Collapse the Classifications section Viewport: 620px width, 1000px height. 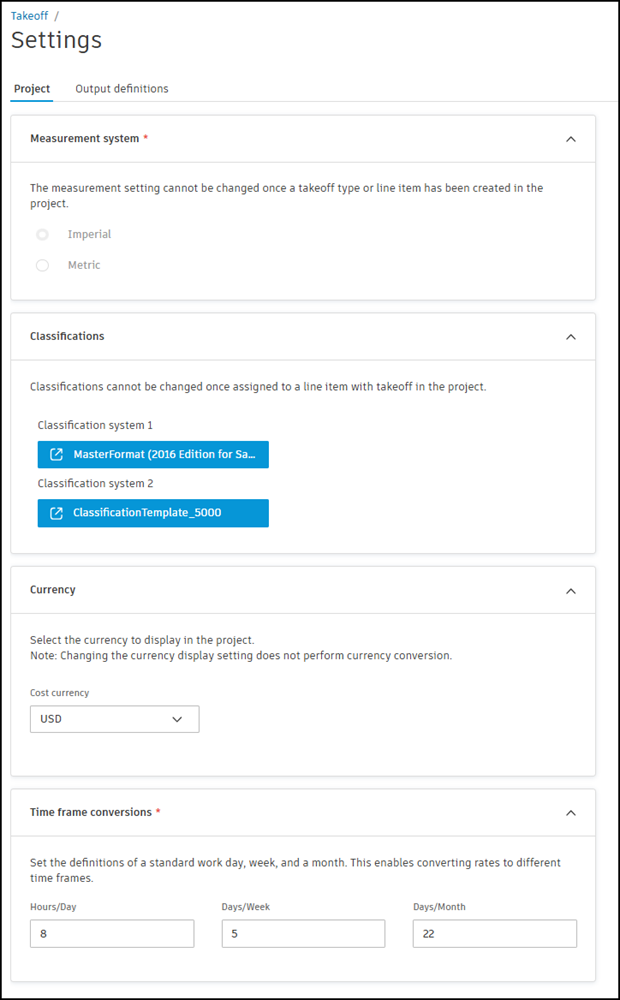[x=571, y=337]
